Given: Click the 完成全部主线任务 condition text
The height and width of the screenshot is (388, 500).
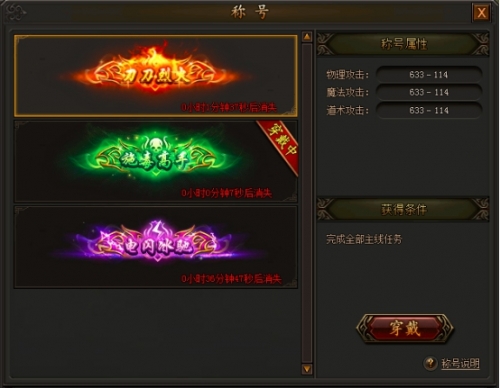Looking at the screenshot, I should [364, 239].
